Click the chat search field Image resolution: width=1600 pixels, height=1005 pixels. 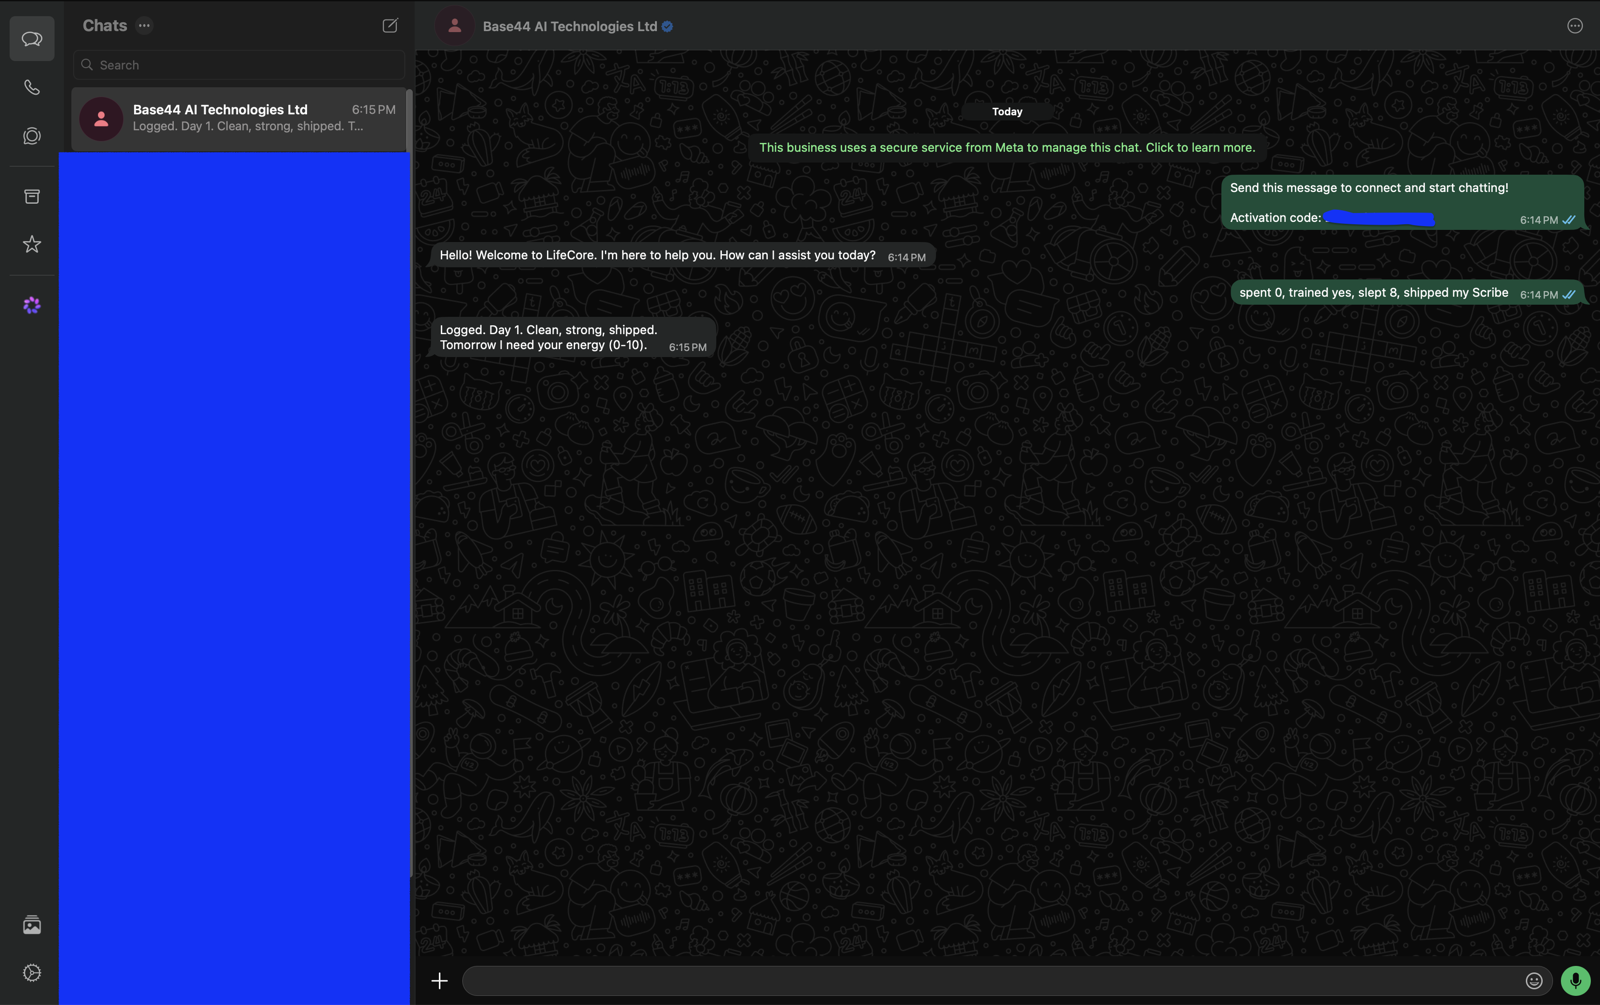(x=239, y=65)
